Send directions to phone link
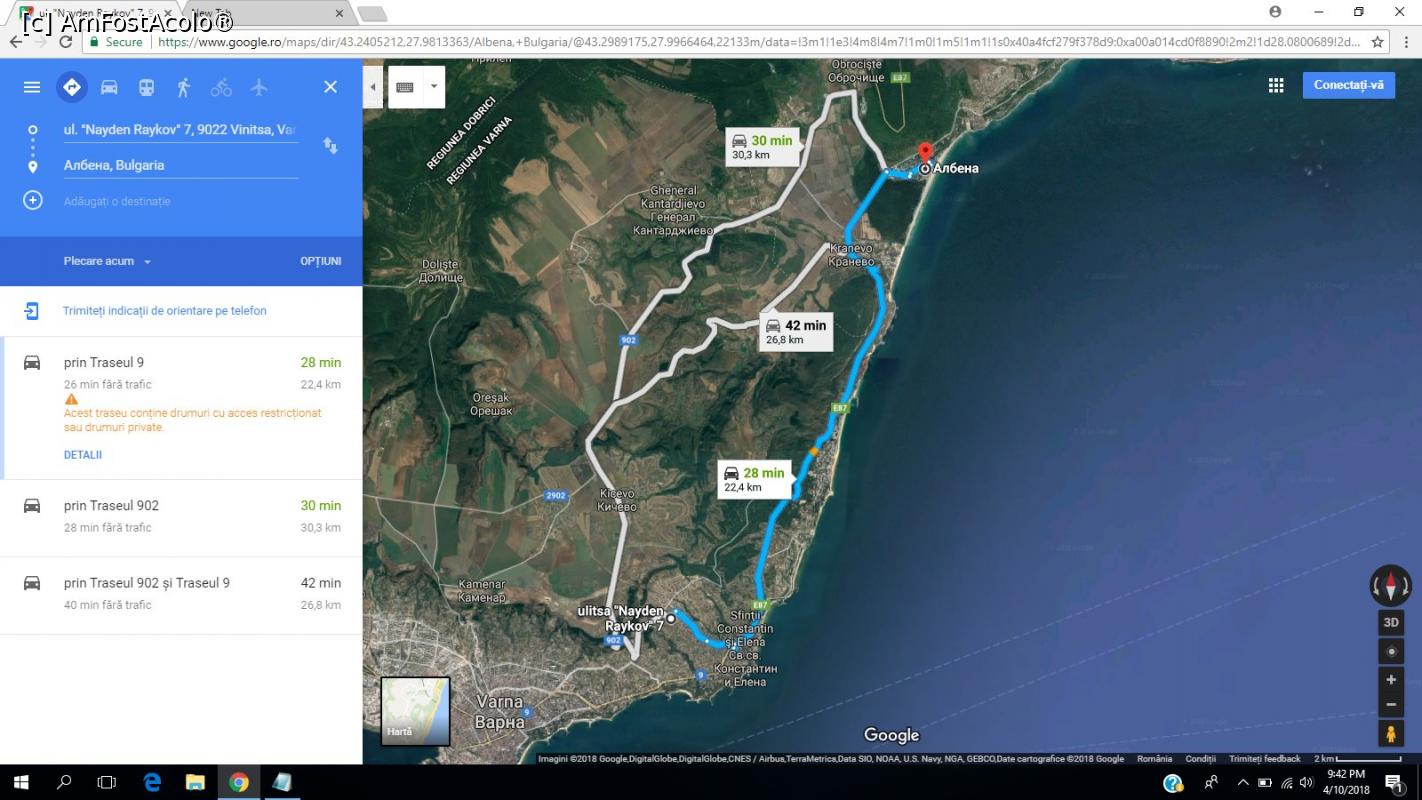The width and height of the screenshot is (1422, 800). tap(165, 311)
